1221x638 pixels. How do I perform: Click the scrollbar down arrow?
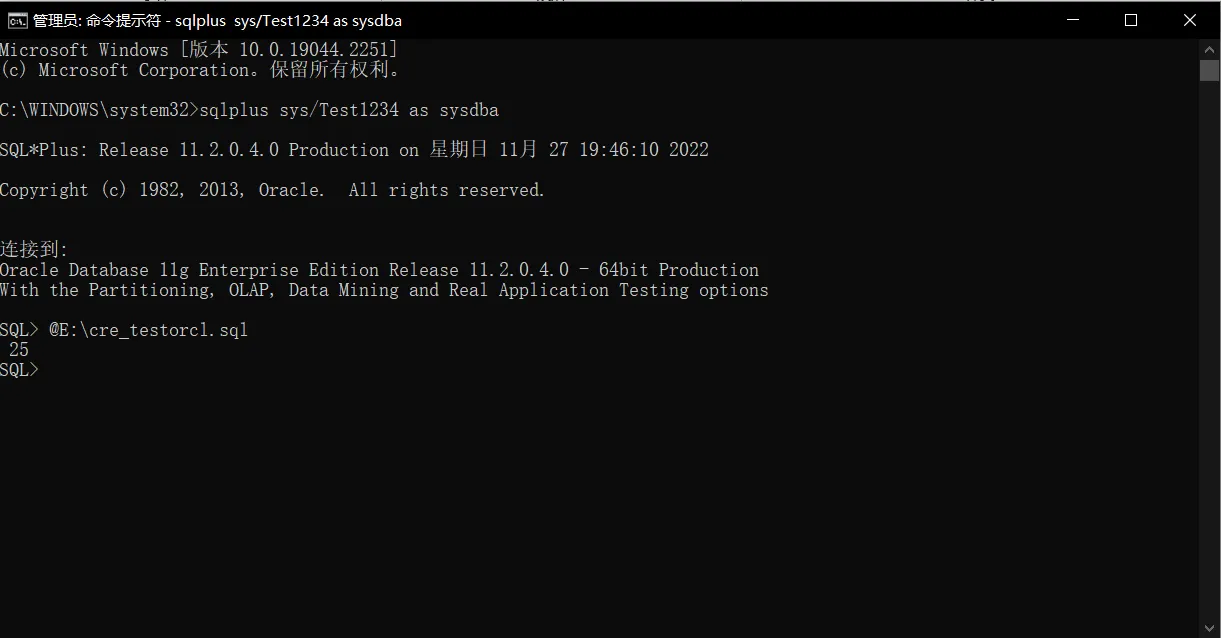[x=1209, y=628]
